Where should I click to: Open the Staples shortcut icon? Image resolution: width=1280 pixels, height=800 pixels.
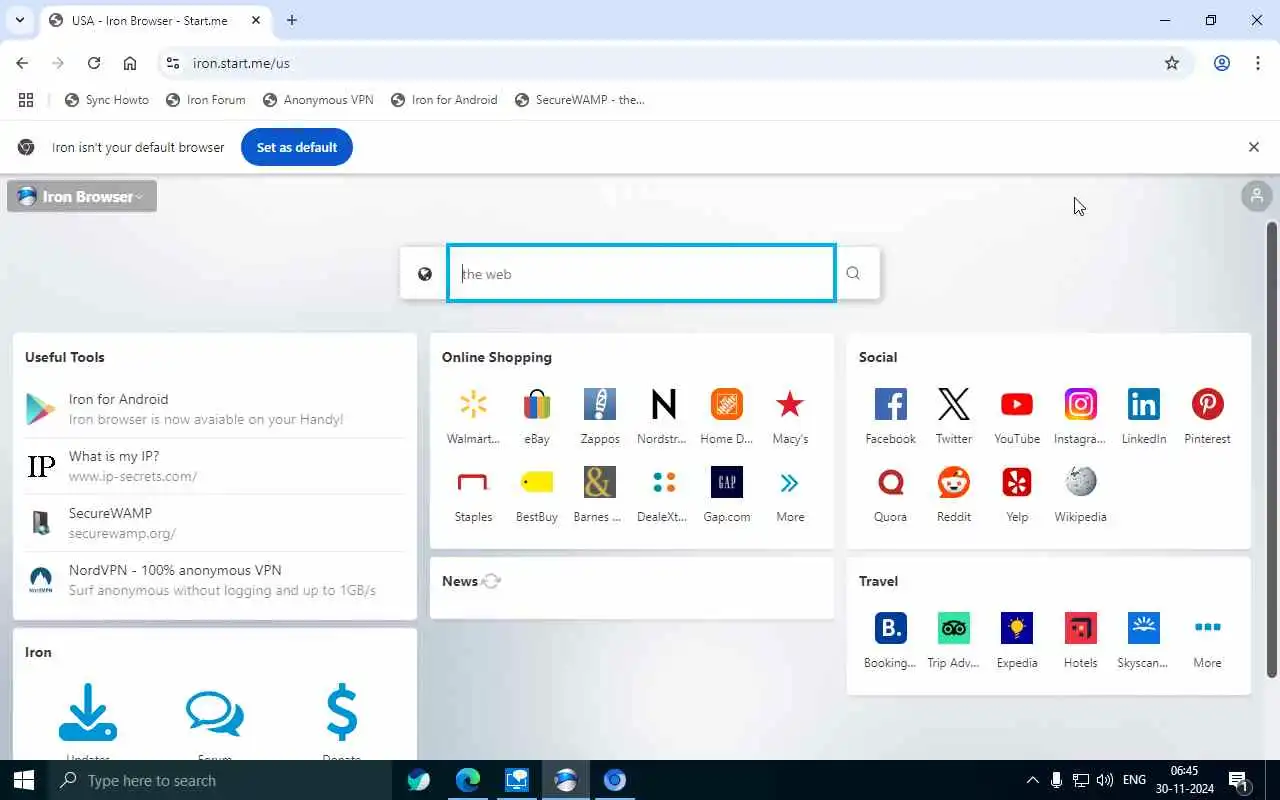tap(473, 482)
